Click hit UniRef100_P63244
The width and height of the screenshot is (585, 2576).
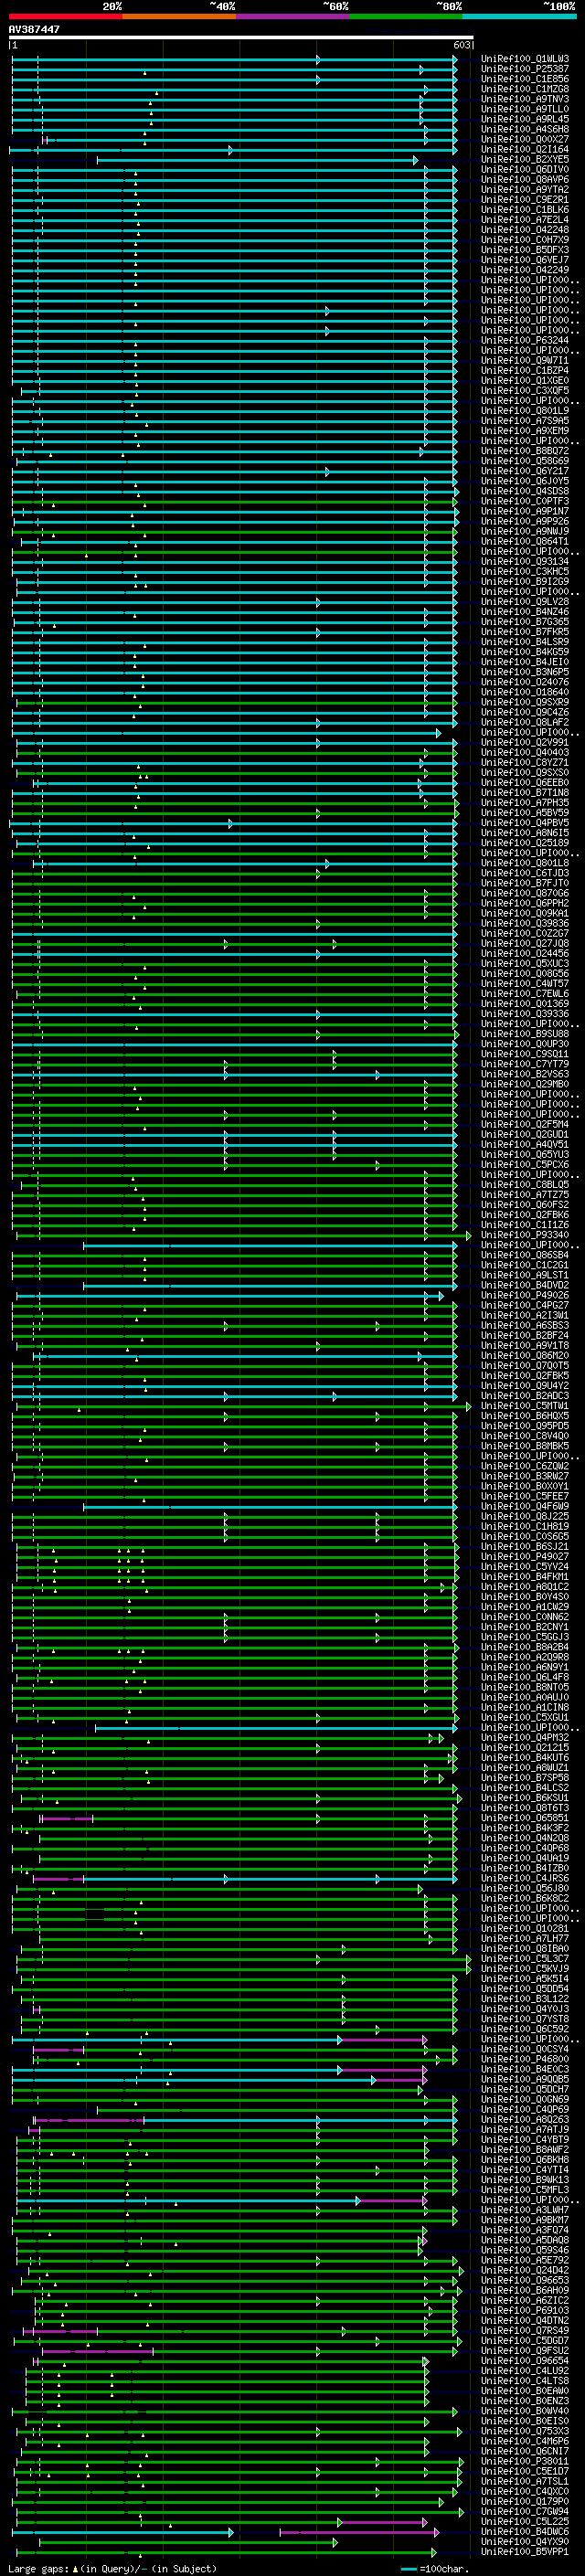[525, 340]
